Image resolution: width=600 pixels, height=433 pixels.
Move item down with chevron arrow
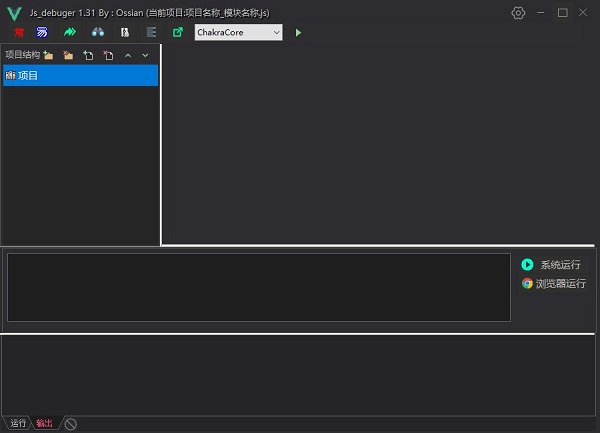tap(145, 56)
